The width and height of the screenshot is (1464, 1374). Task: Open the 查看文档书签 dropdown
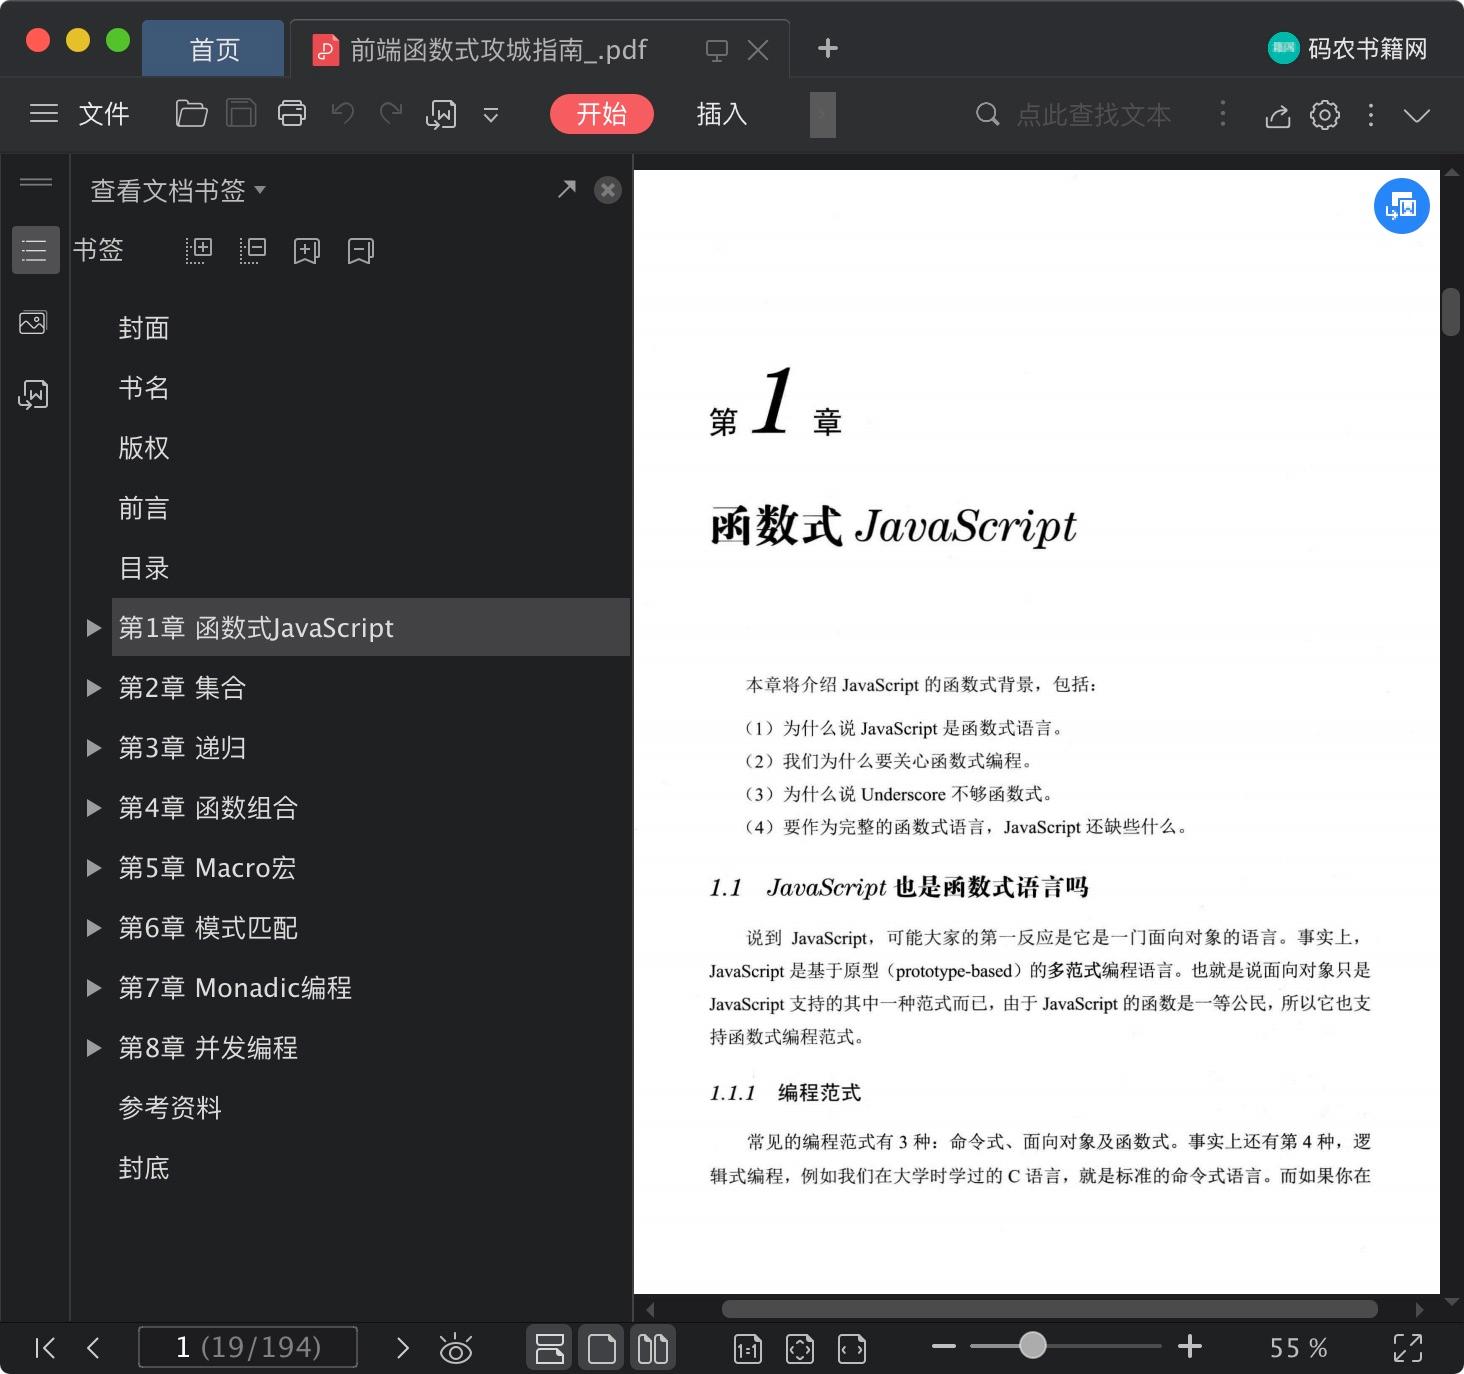(178, 190)
